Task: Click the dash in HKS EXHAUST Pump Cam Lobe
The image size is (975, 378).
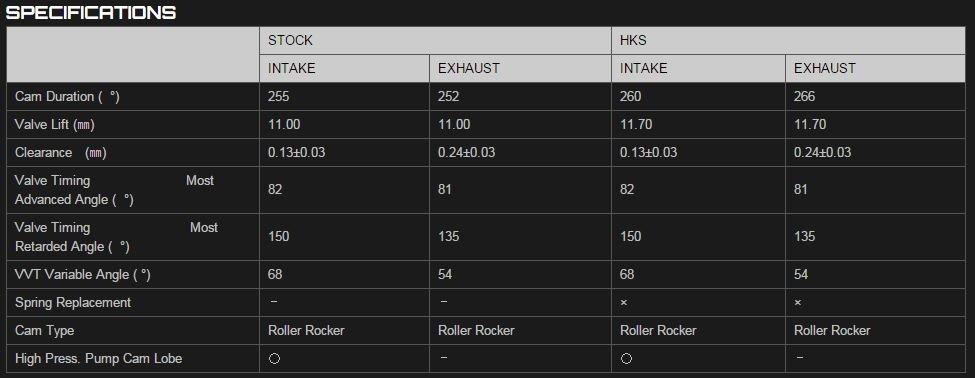Action: 800,357
